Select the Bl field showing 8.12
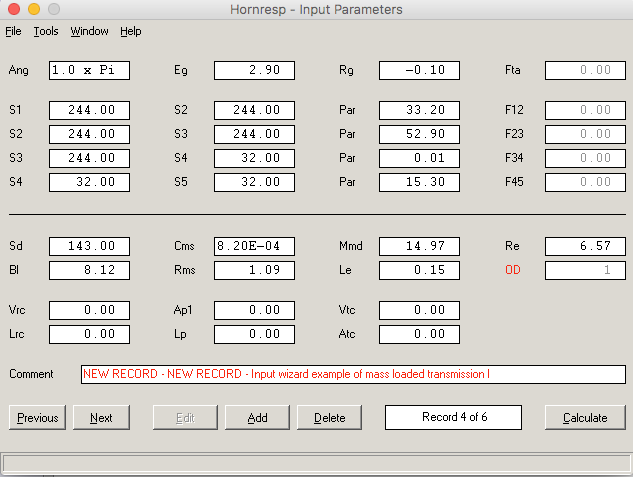The image size is (633, 477). click(x=89, y=270)
